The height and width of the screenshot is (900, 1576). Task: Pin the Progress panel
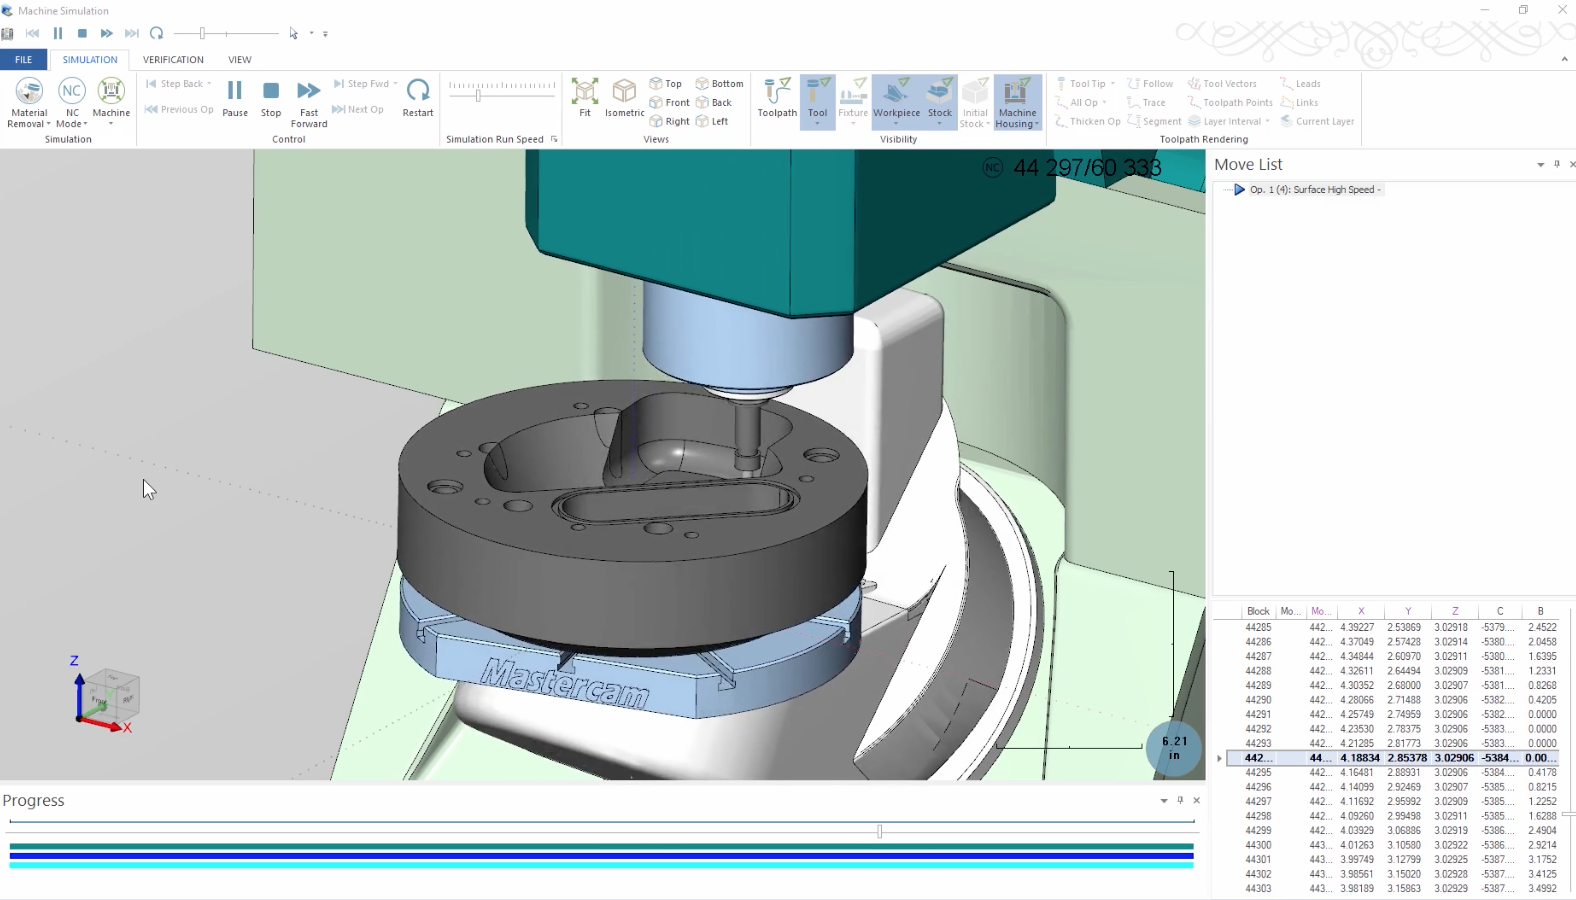pyautogui.click(x=1180, y=800)
